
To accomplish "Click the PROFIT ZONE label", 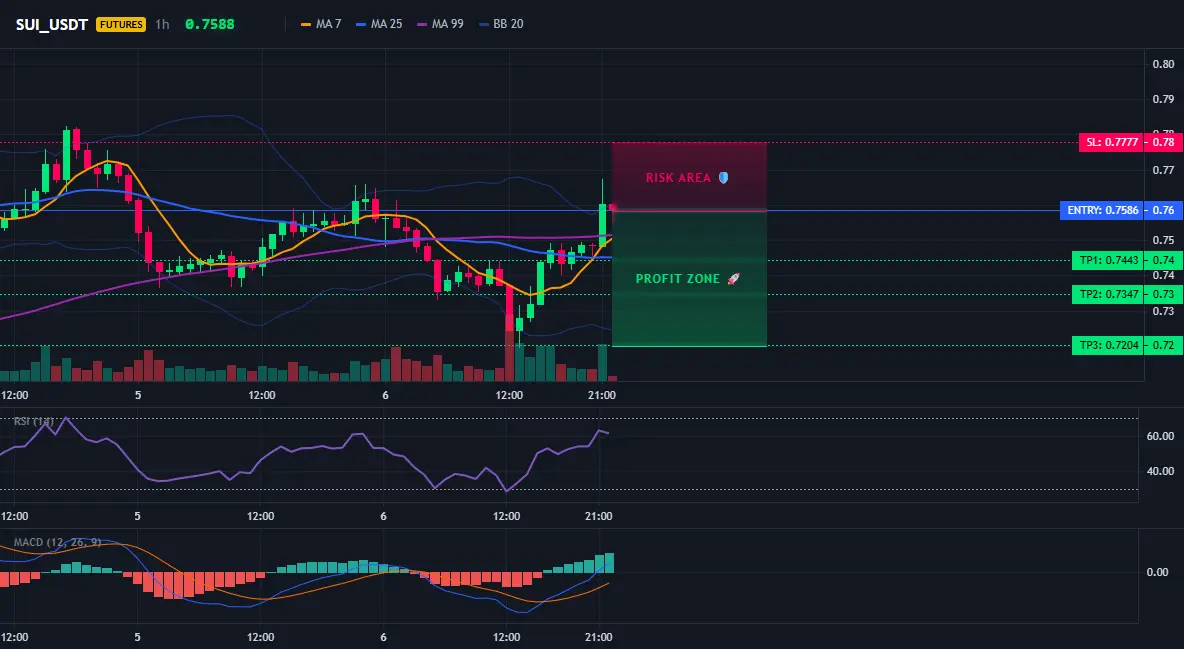I will click(x=678, y=279).
